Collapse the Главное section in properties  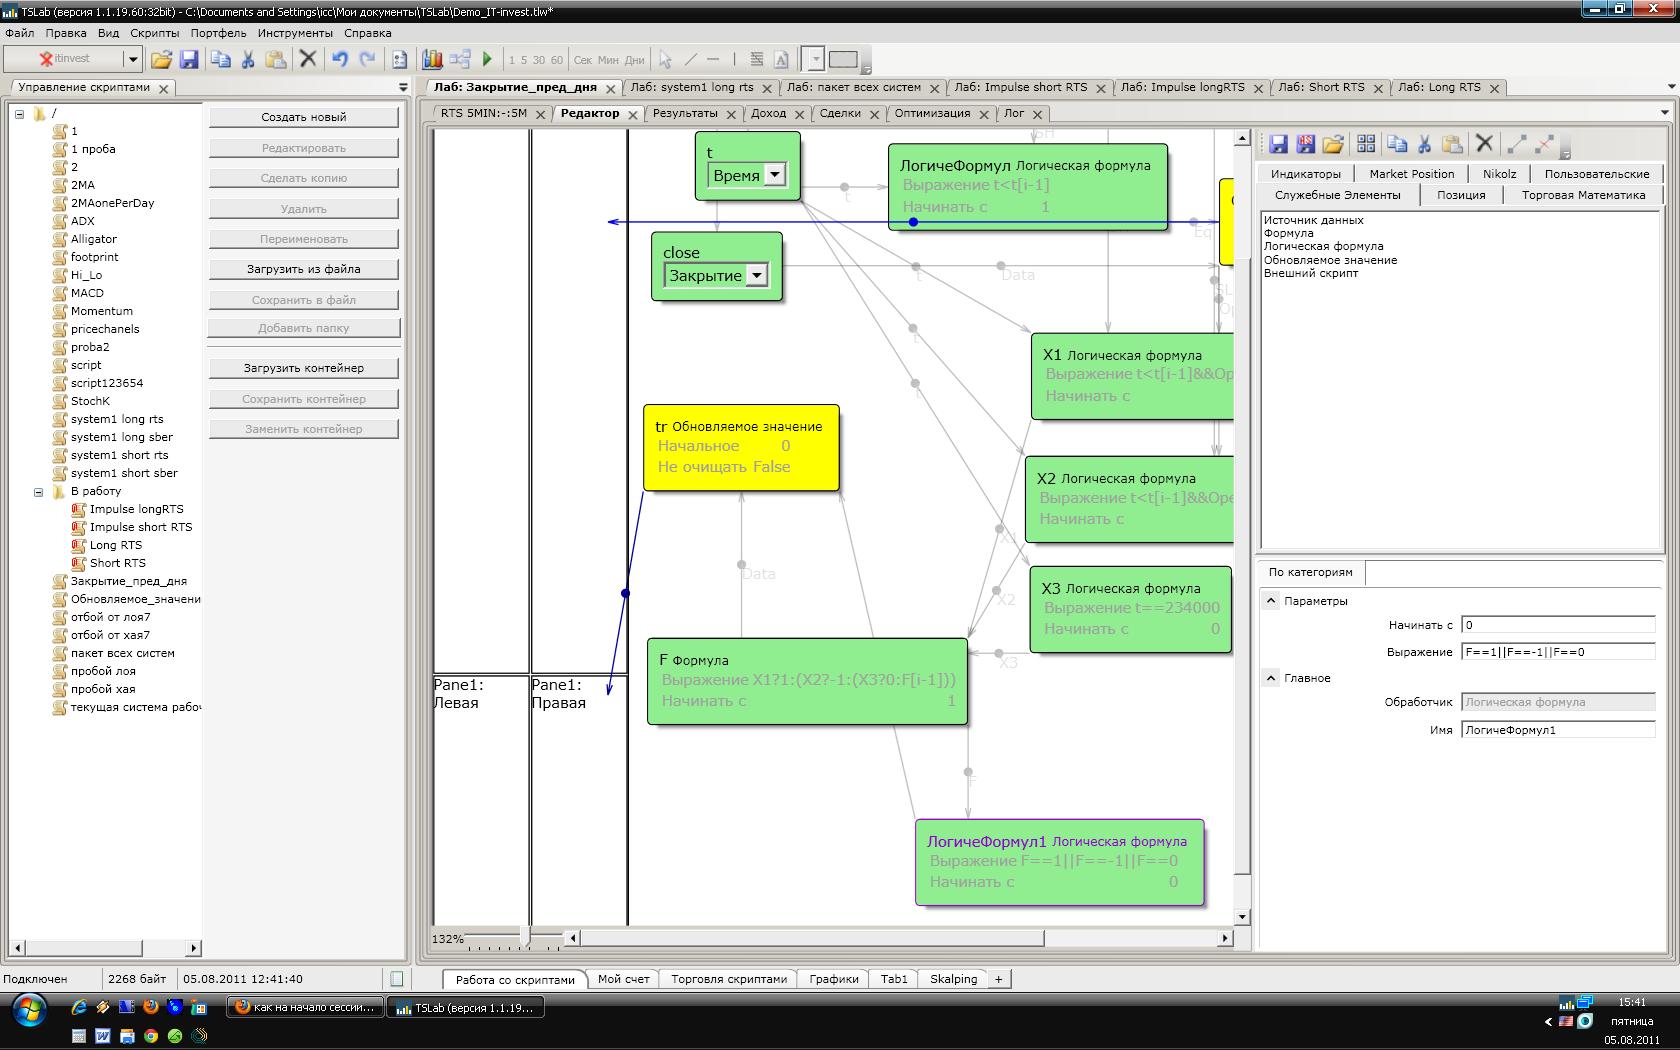pos(1271,678)
